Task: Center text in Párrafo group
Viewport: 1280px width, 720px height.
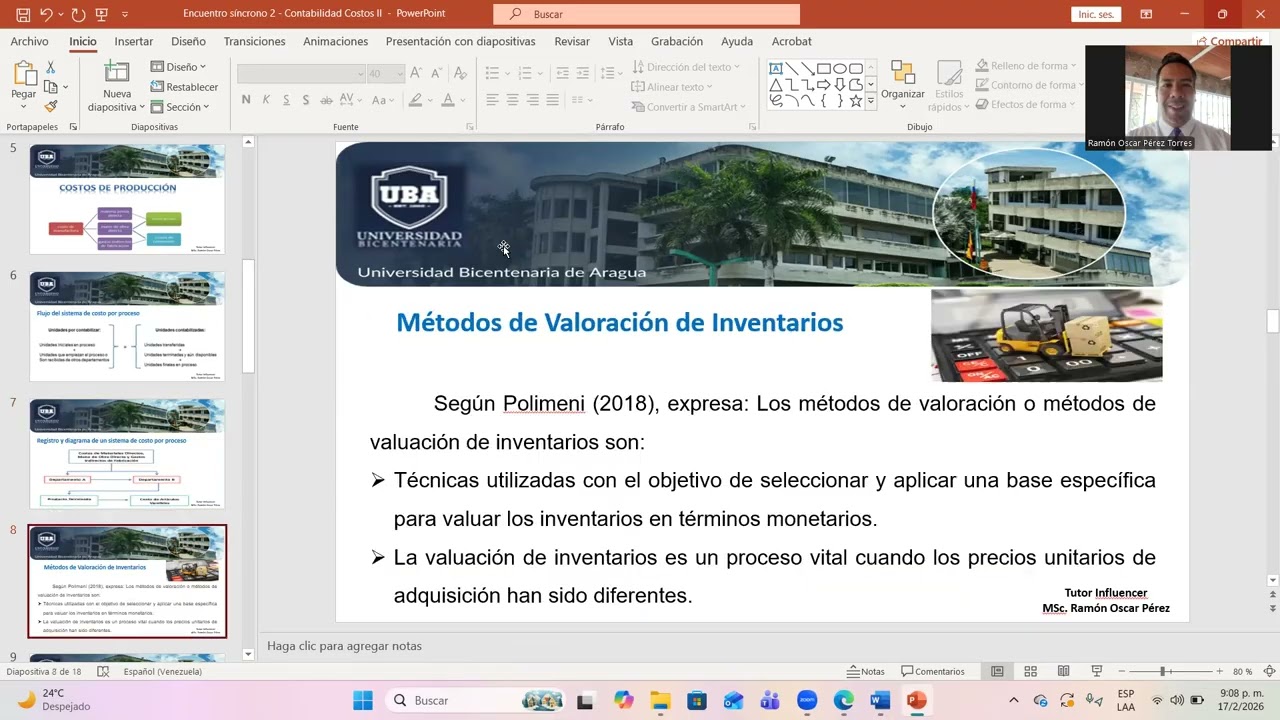Action: [x=512, y=100]
